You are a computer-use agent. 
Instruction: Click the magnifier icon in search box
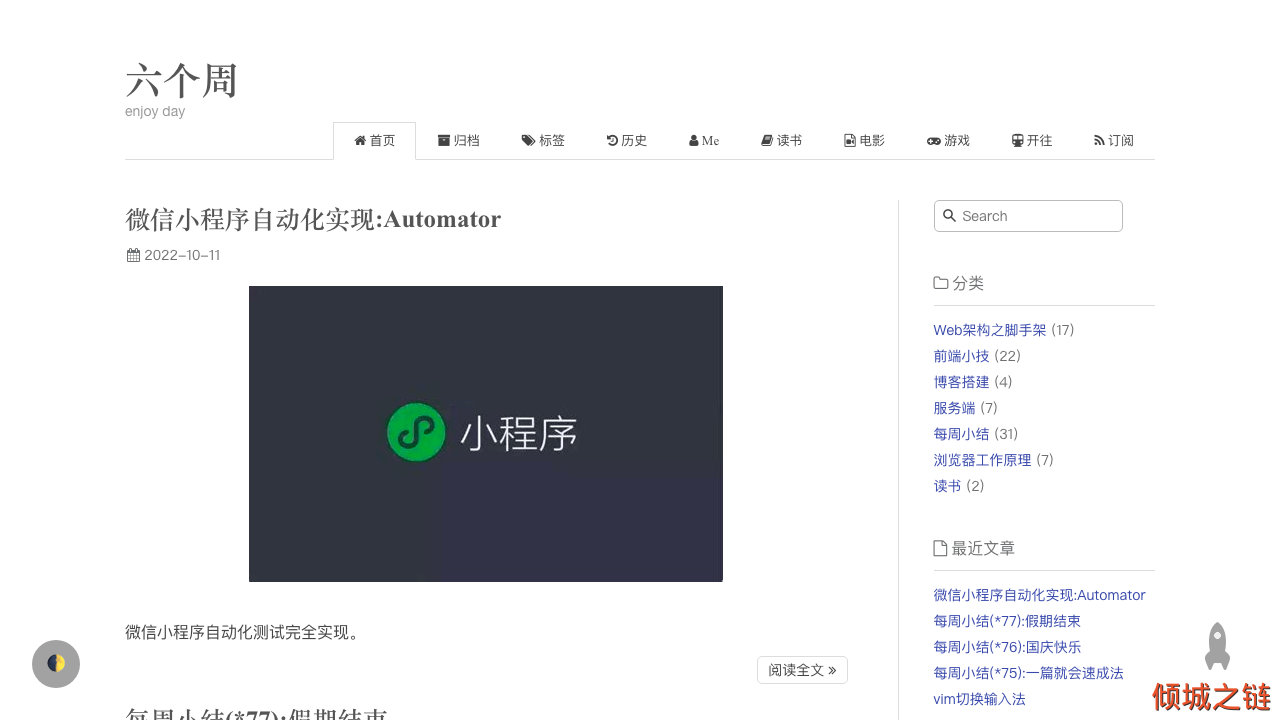(949, 216)
